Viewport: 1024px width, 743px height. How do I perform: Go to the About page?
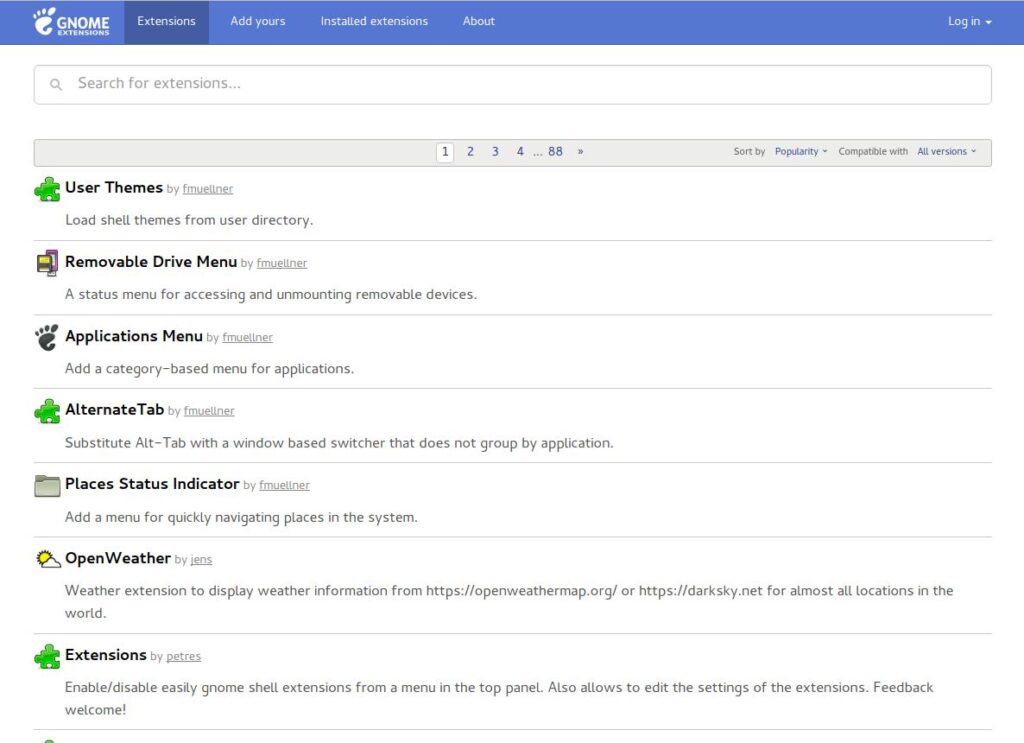coord(479,22)
